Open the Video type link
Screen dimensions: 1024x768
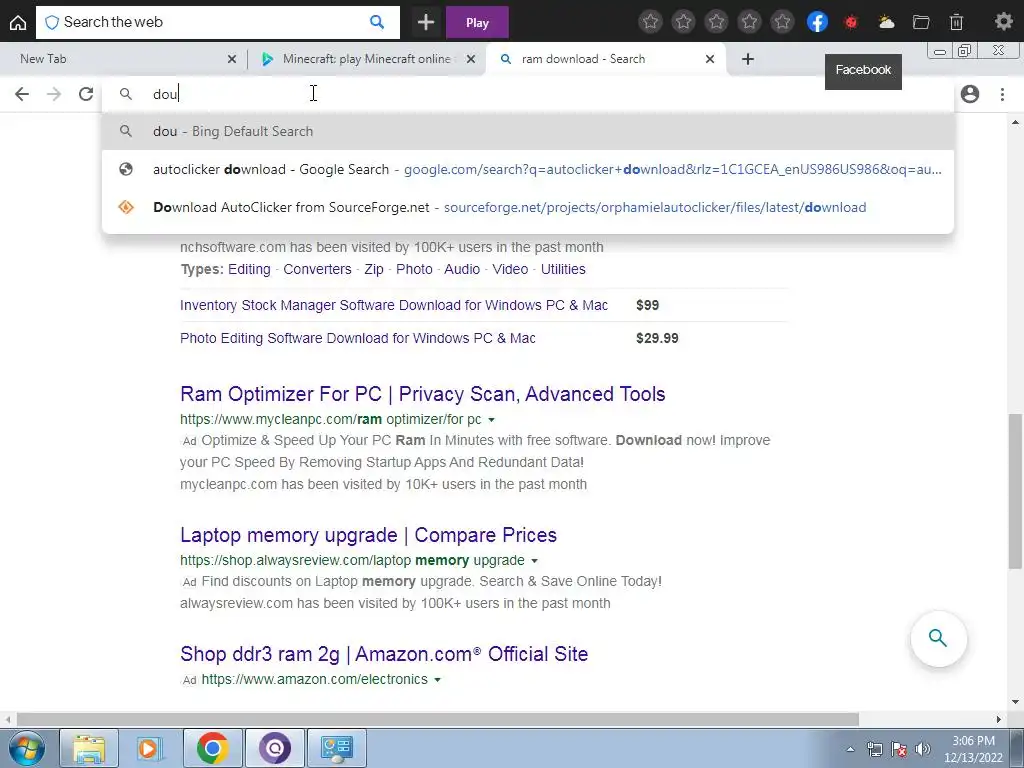(510, 269)
